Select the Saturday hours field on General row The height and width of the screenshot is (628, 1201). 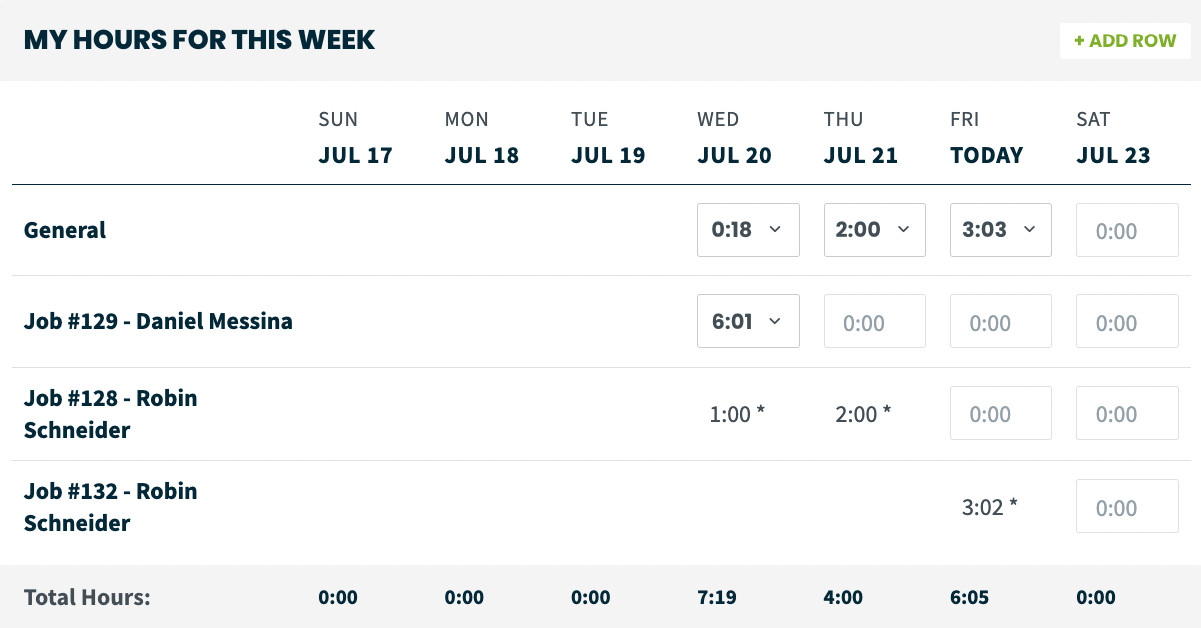[1127, 230]
